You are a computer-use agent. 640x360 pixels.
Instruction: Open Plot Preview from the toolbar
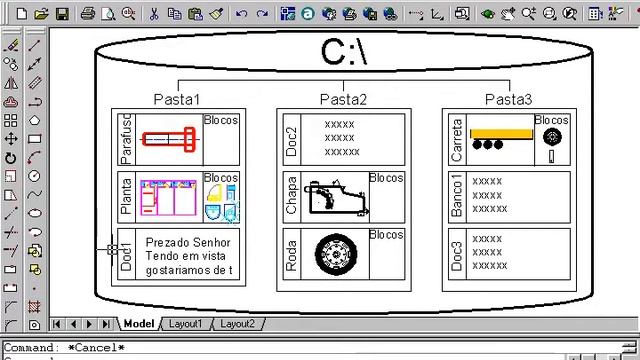(108, 14)
